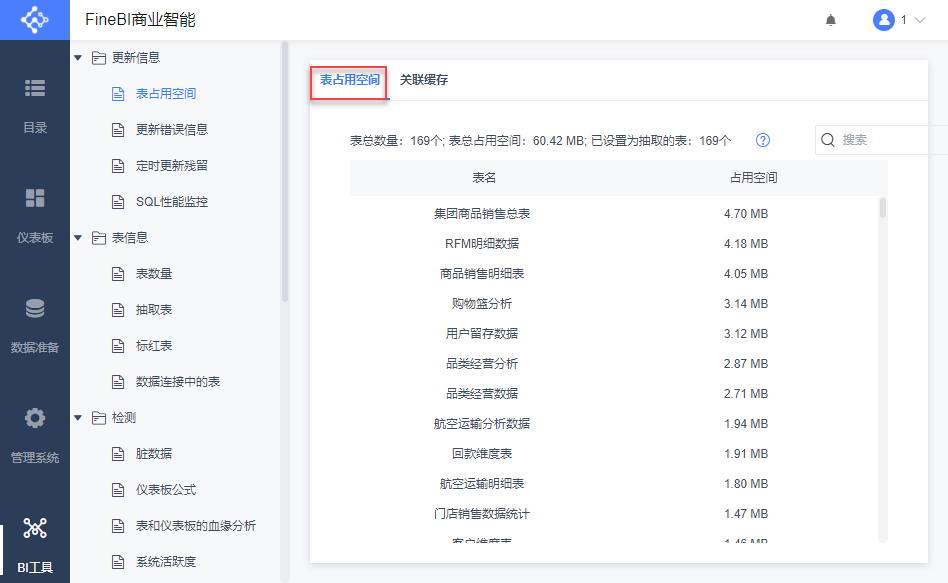Screen dimensions: 948x583
Task: Open the notification bell
Action: pos(831,20)
